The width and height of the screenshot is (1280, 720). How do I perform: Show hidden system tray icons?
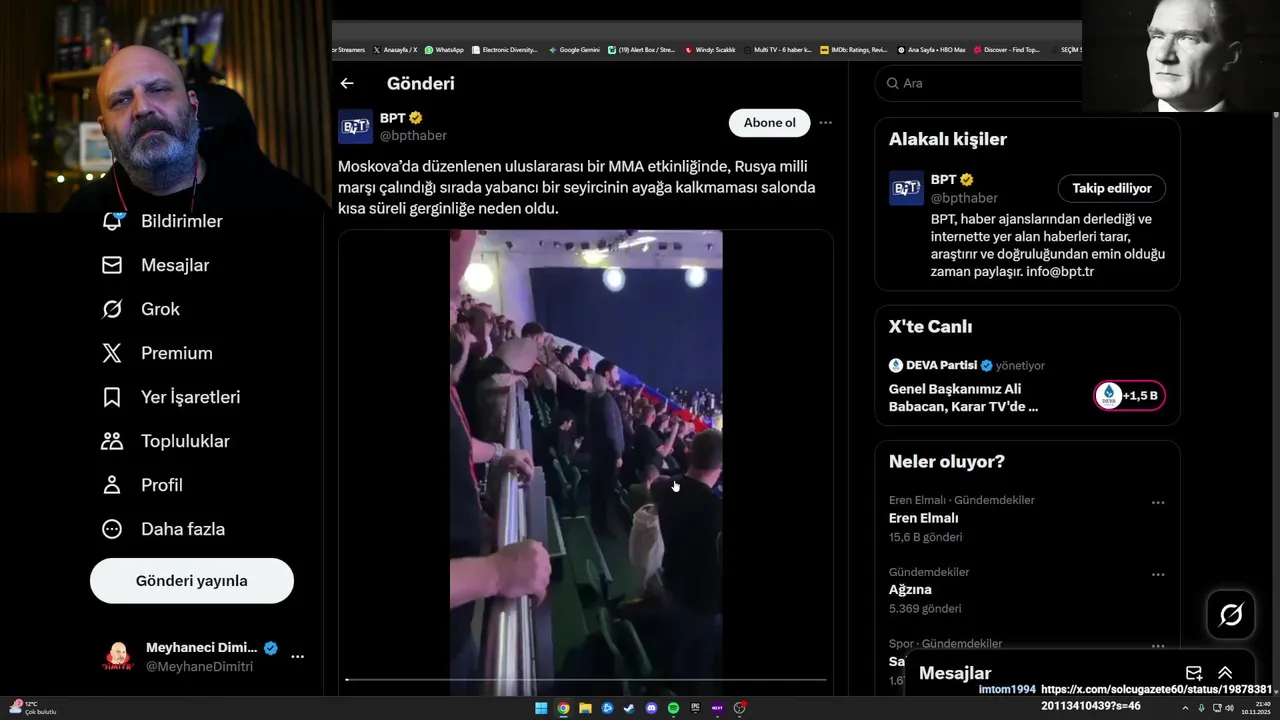1185,708
